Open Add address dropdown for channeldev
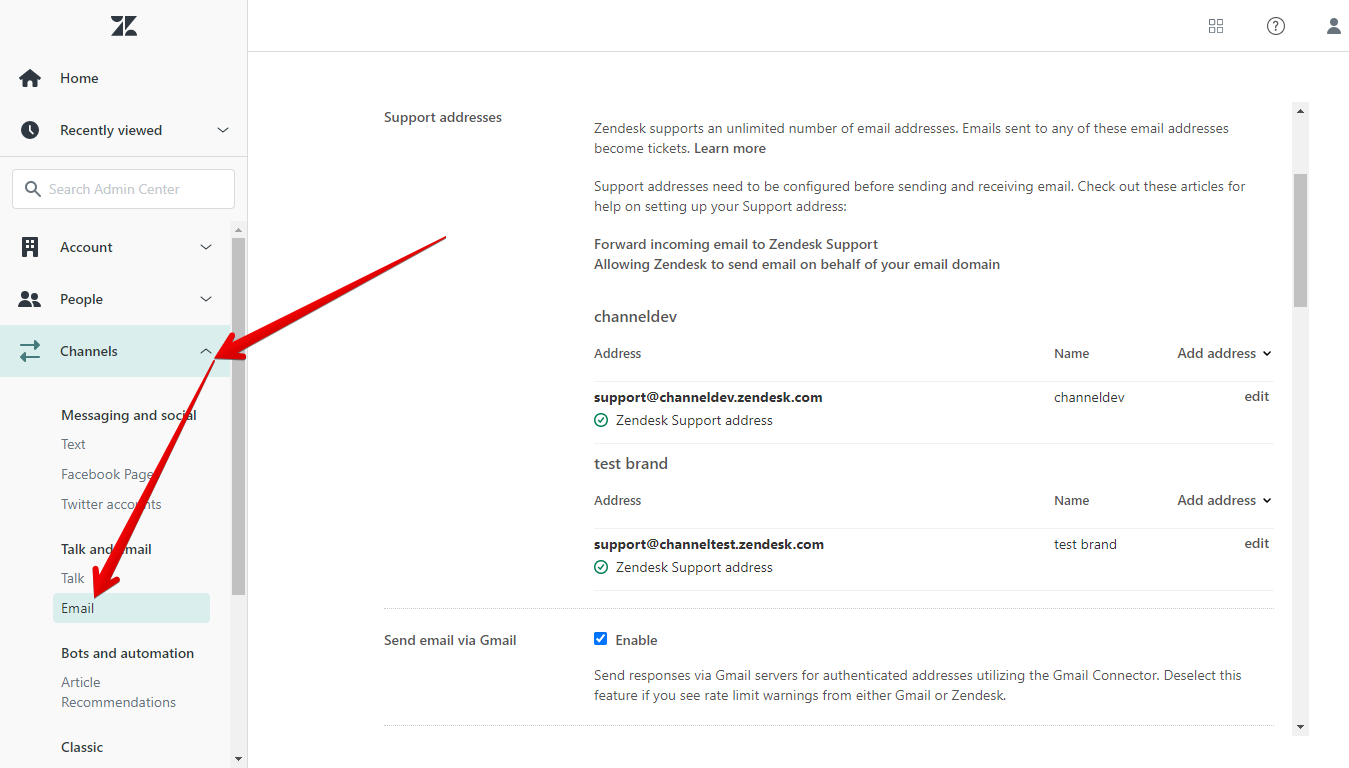 (1224, 353)
